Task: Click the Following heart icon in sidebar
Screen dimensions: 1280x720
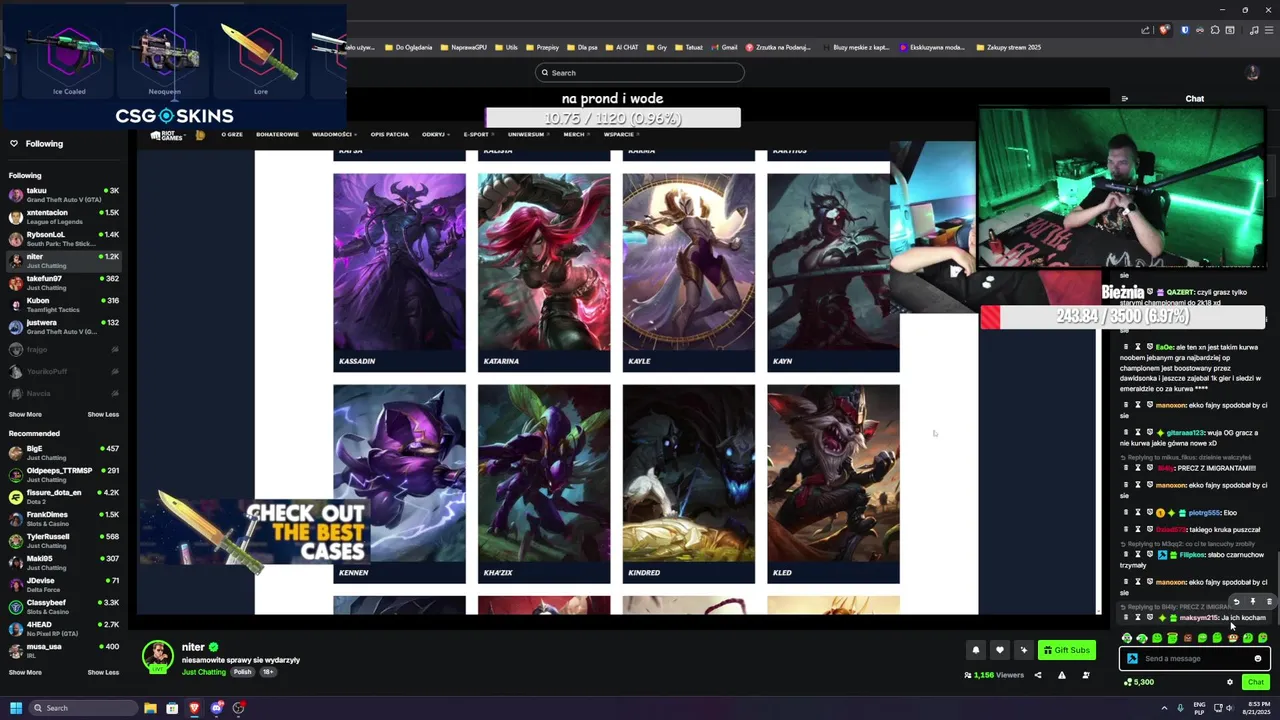Action: [x=14, y=143]
